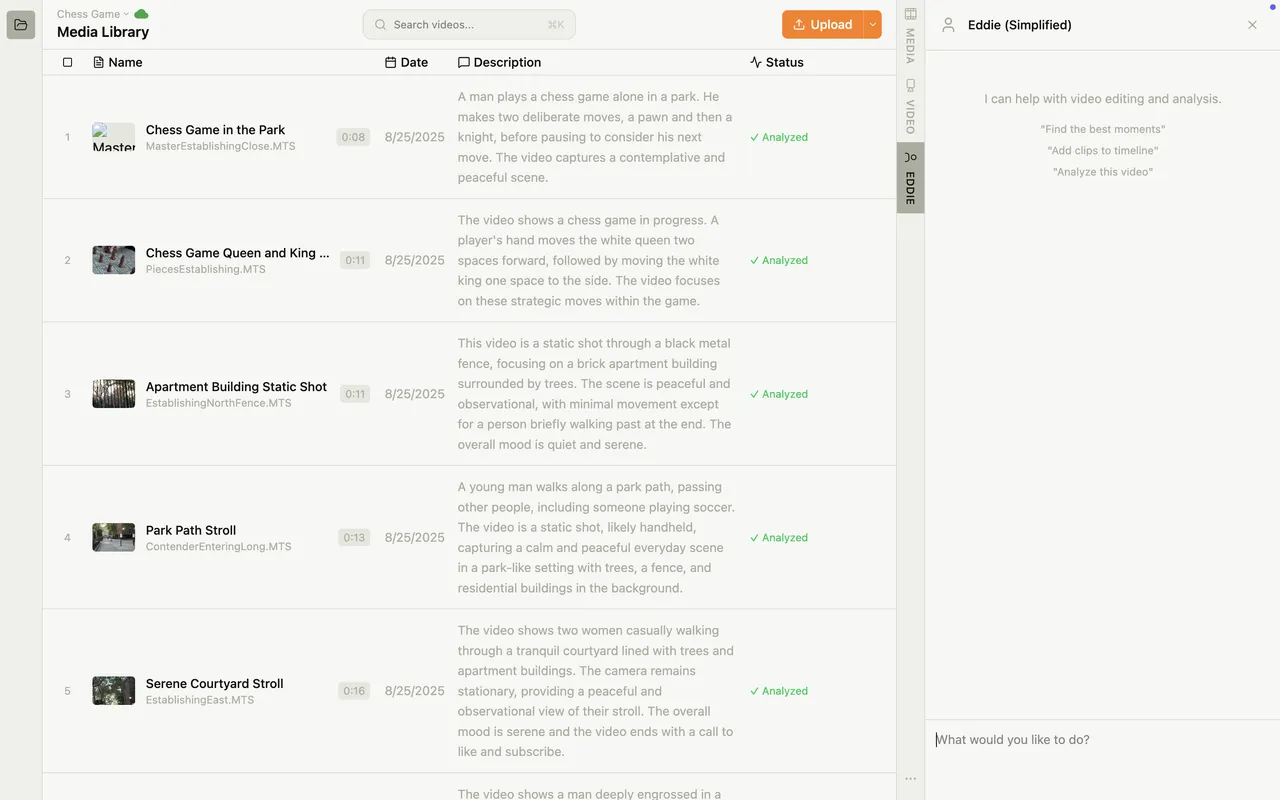
Task: Select the EDDIE side tab
Action: (910, 178)
